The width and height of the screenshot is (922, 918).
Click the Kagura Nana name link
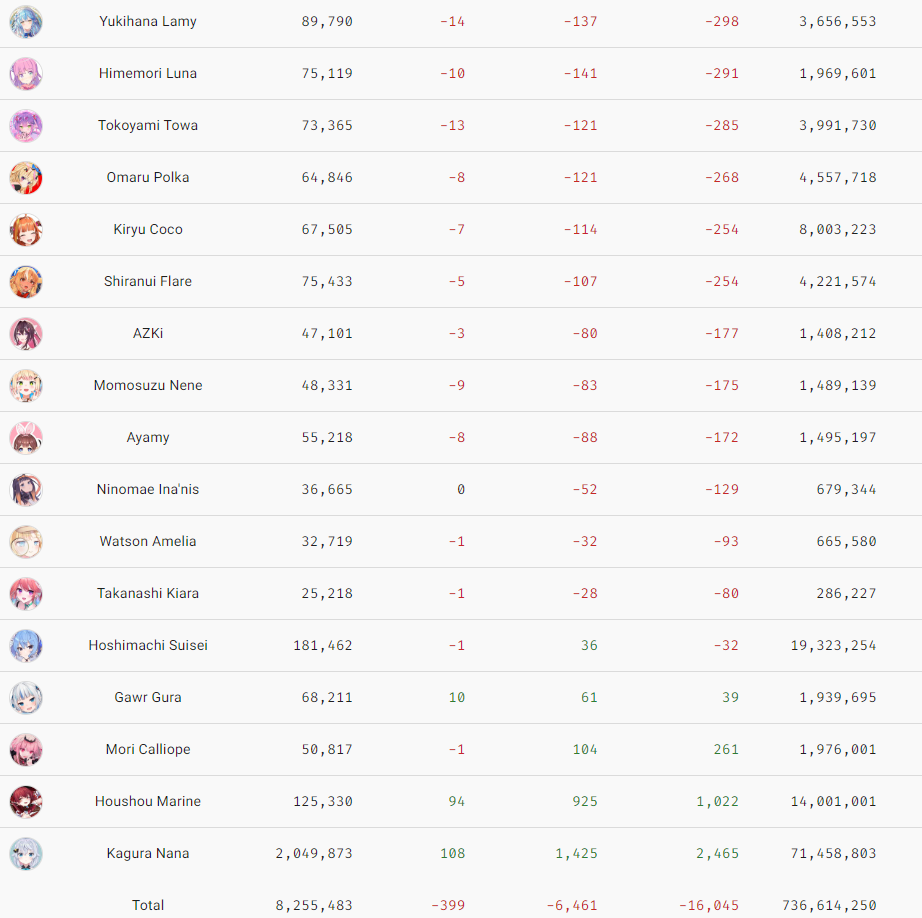[148, 854]
